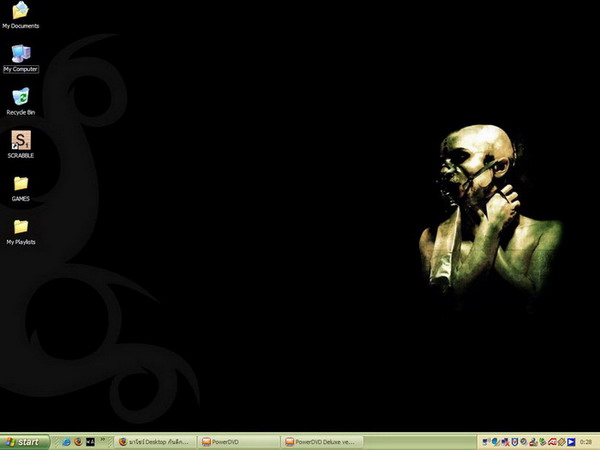Click the blue play arrow tray icon
The image size is (600, 450).
click(571, 442)
